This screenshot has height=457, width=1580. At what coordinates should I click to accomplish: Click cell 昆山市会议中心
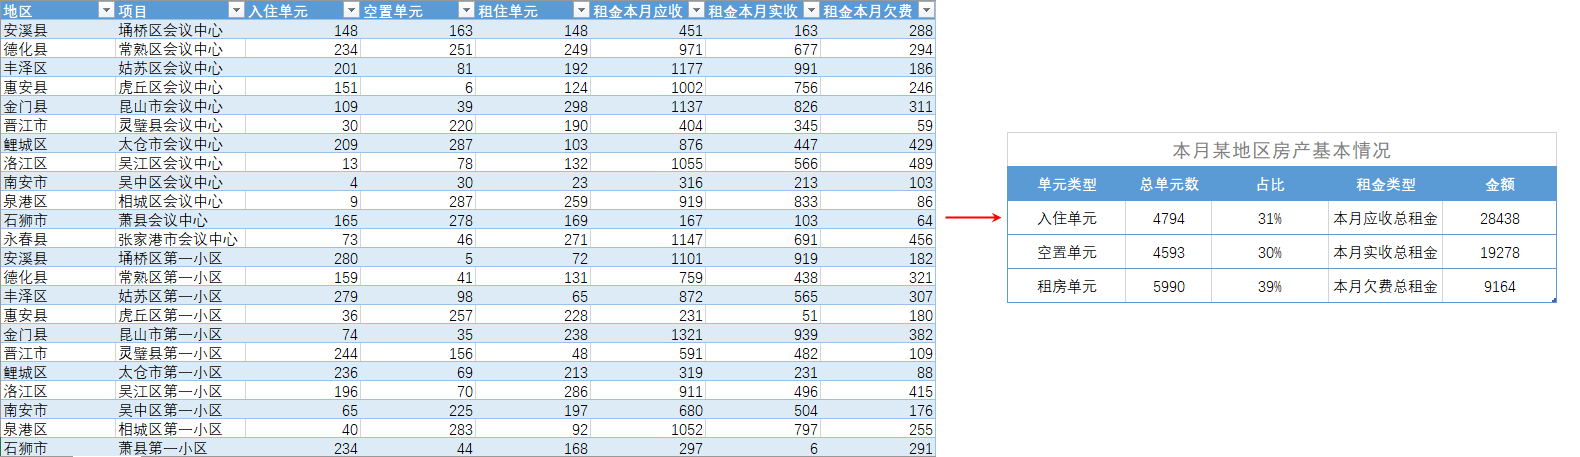180,106
